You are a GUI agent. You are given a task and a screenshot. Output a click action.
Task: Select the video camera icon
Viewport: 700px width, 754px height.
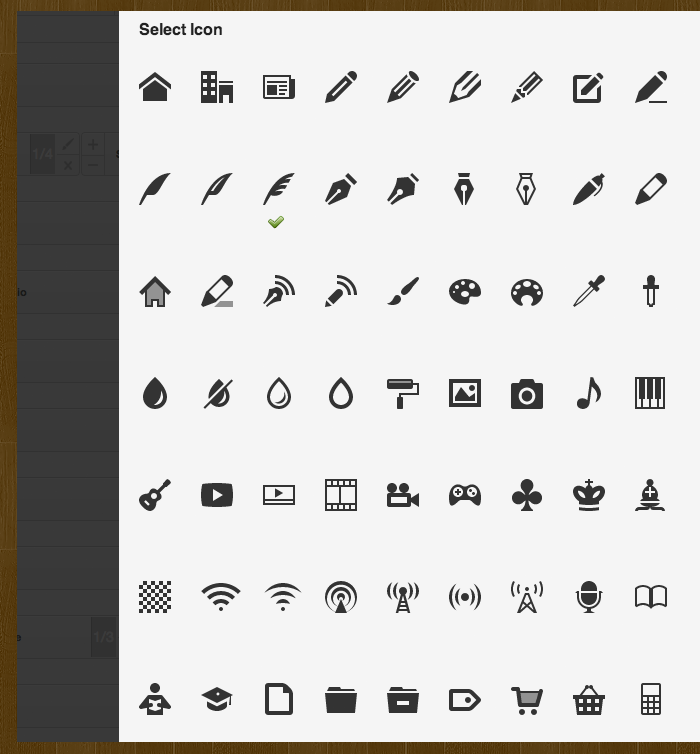(403, 495)
